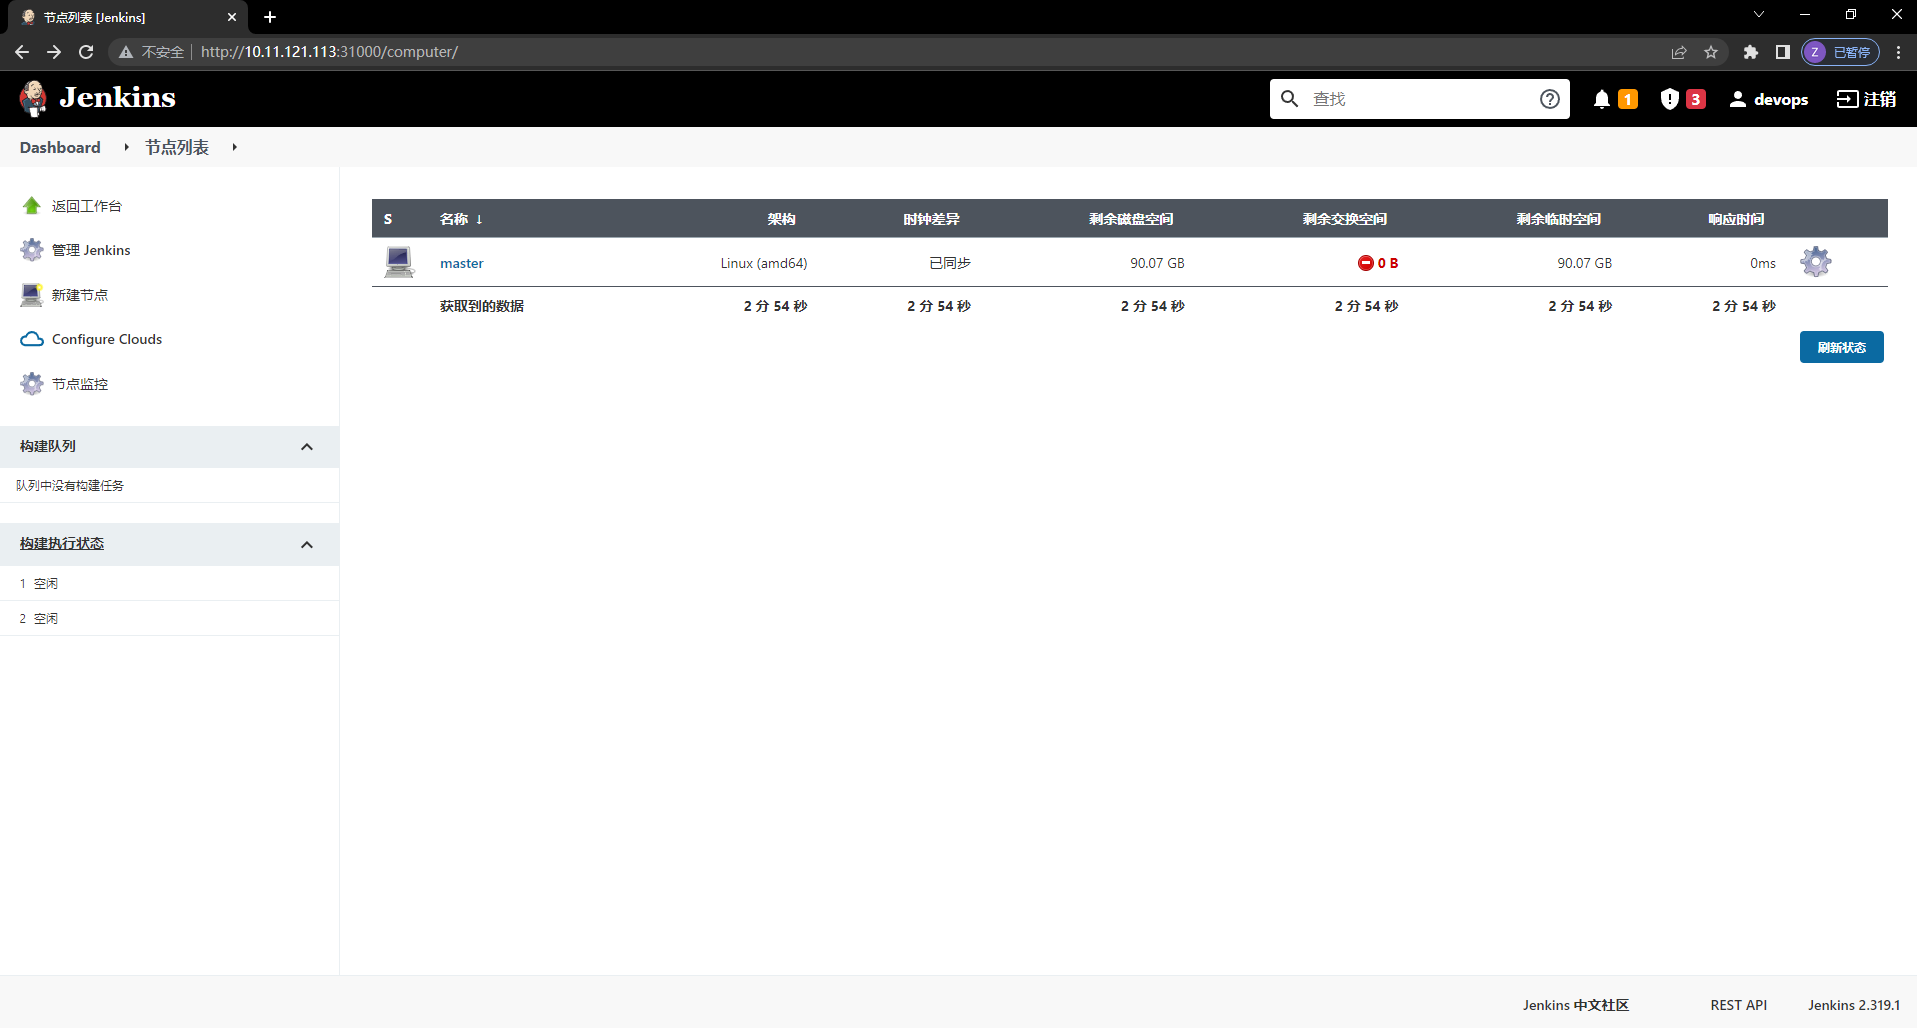Expand the Dashboard breadcrumb arrow
The height and width of the screenshot is (1028, 1917).
[126, 147]
